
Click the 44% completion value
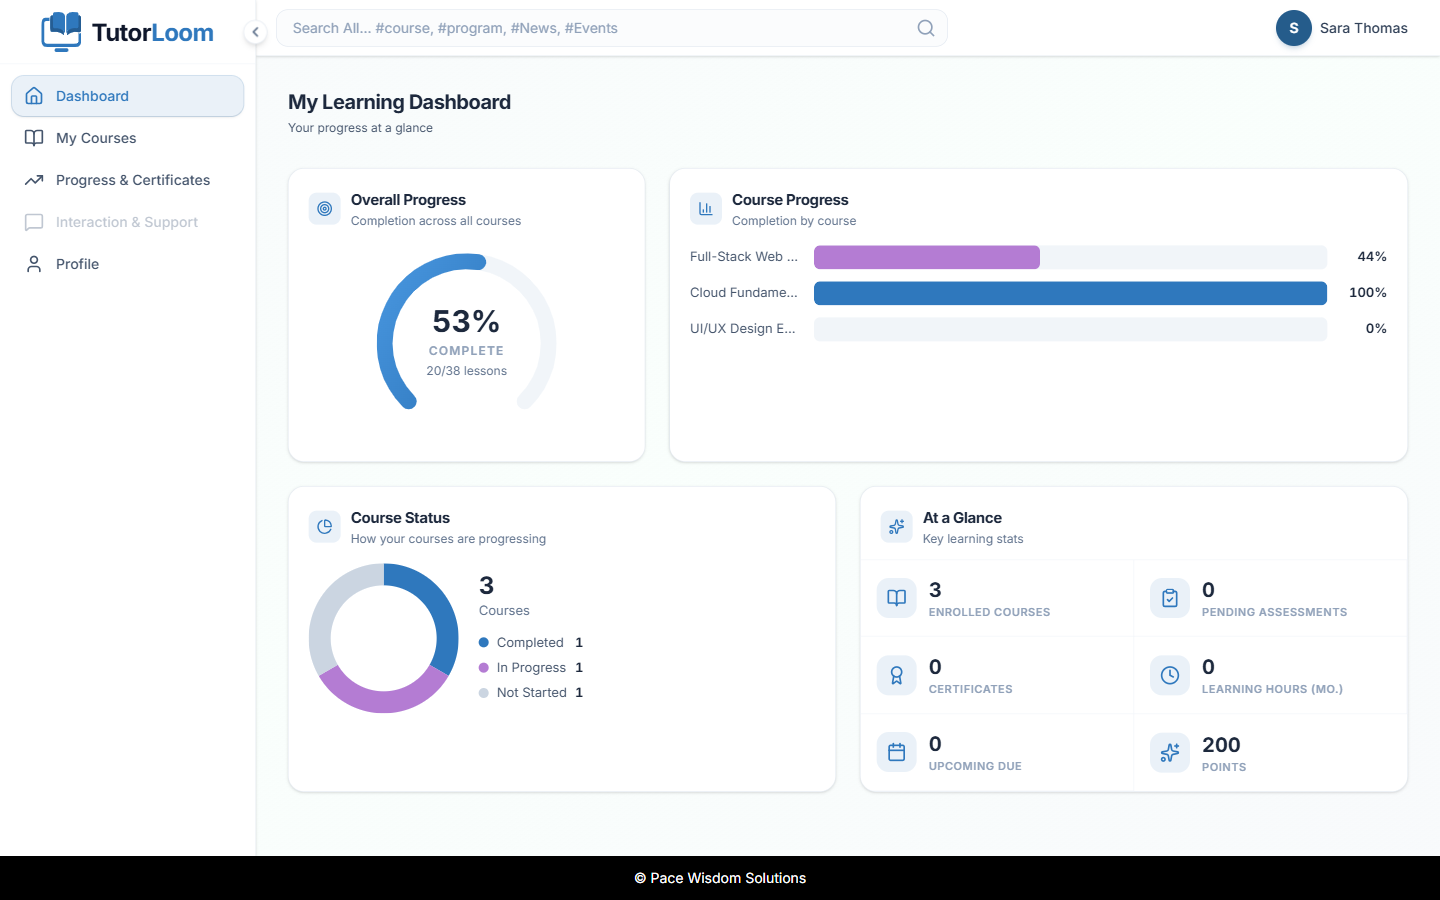click(x=1372, y=257)
